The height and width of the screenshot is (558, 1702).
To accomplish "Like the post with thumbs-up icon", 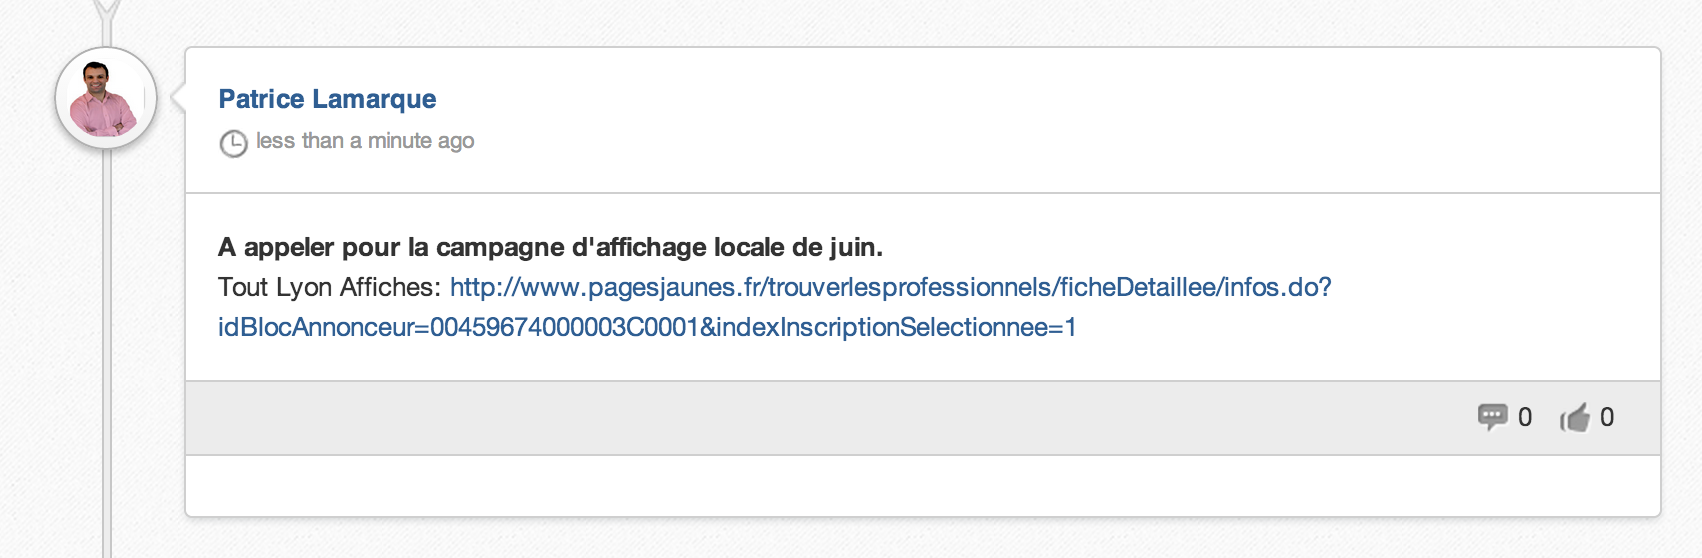I will 1575,417.
